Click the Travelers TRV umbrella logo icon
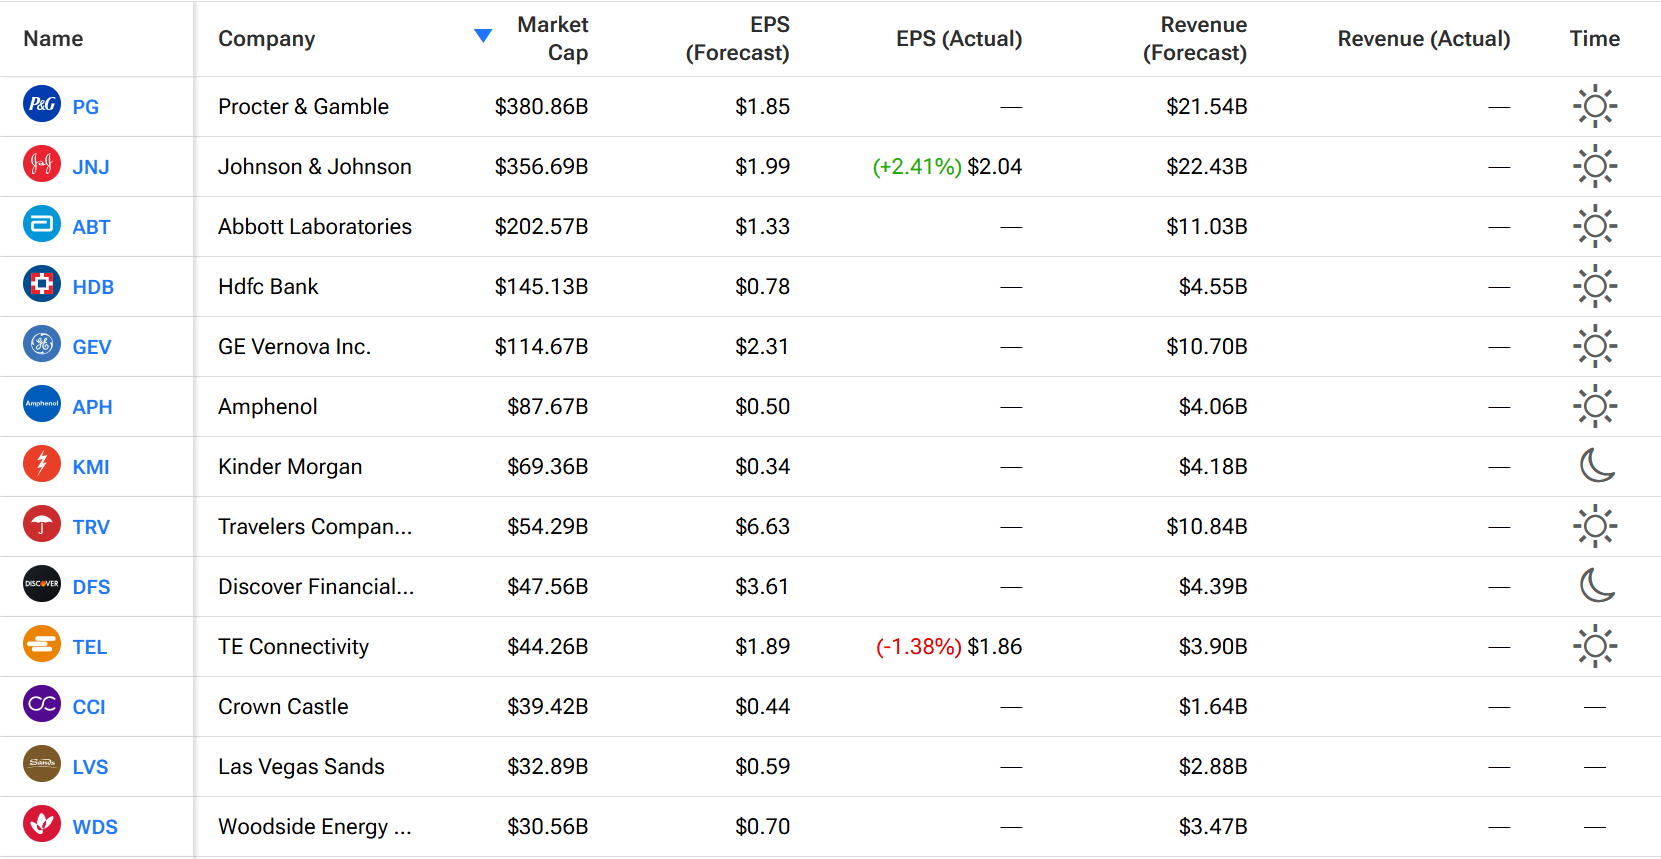 click(42, 524)
